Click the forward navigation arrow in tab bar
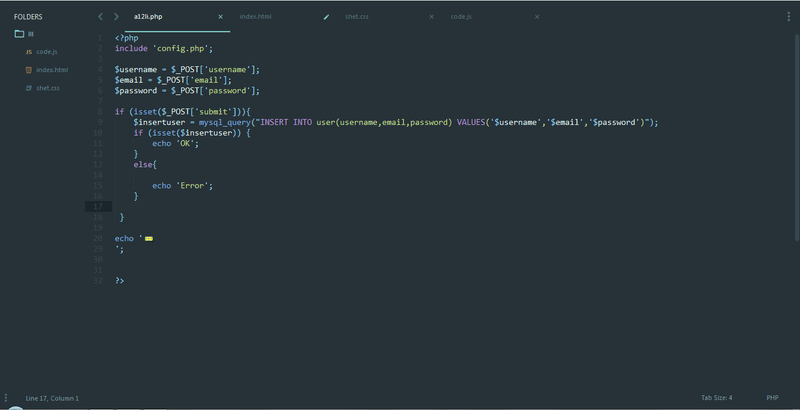The width and height of the screenshot is (800, 410). point(116,17)
